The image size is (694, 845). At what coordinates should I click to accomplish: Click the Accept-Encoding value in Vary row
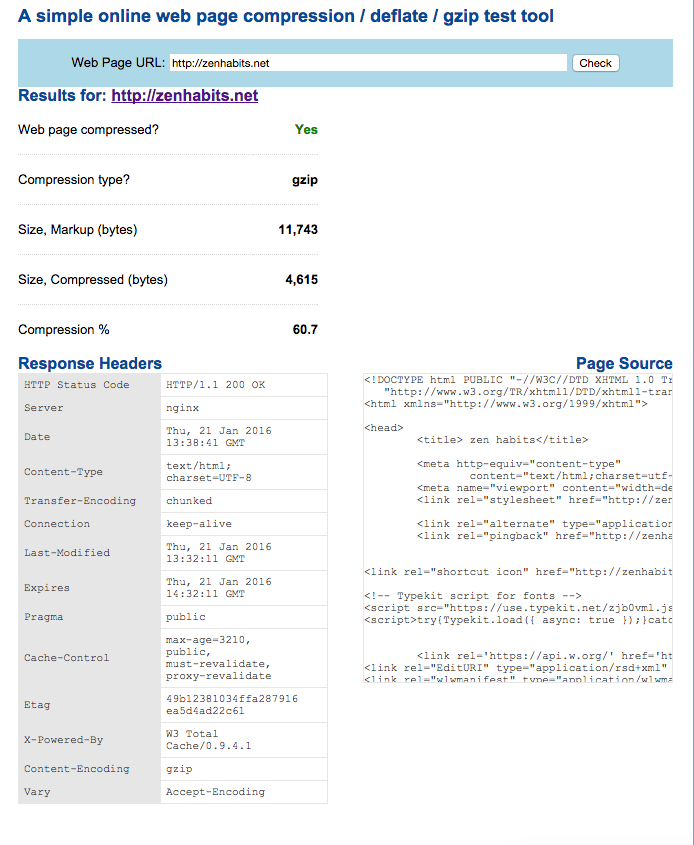(x=215, y=792)
